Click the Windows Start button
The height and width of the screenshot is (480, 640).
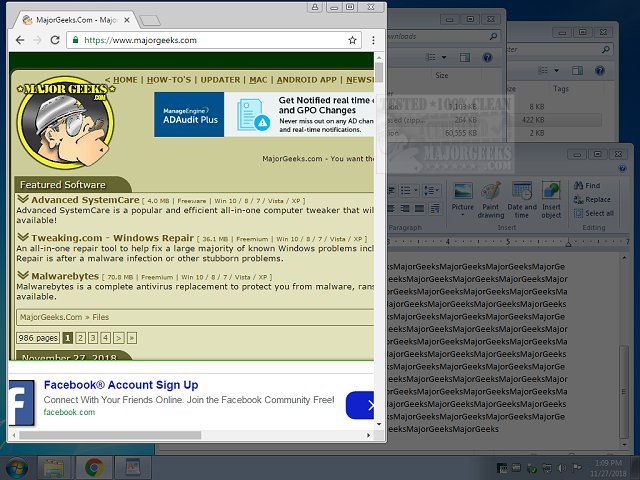pos(17,467)
